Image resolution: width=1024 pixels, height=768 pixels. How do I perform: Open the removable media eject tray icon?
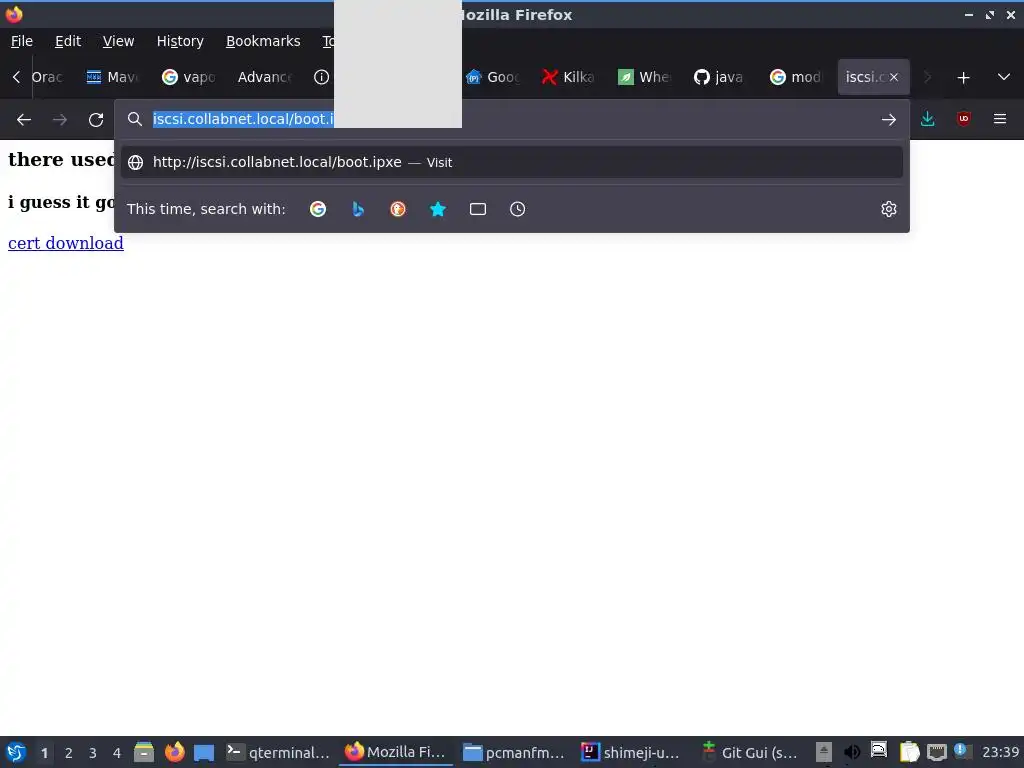tap(824, 752)
